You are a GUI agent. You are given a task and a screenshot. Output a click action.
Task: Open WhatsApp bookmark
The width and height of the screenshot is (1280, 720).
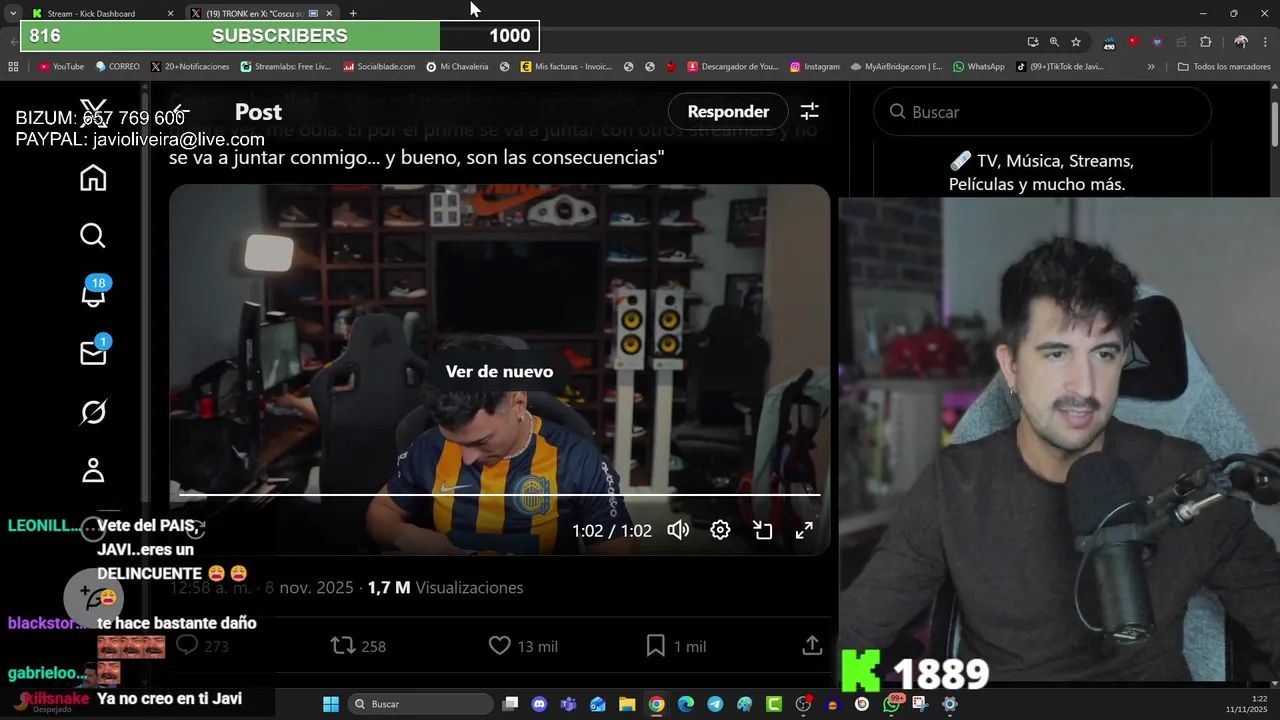click(978, 67)
